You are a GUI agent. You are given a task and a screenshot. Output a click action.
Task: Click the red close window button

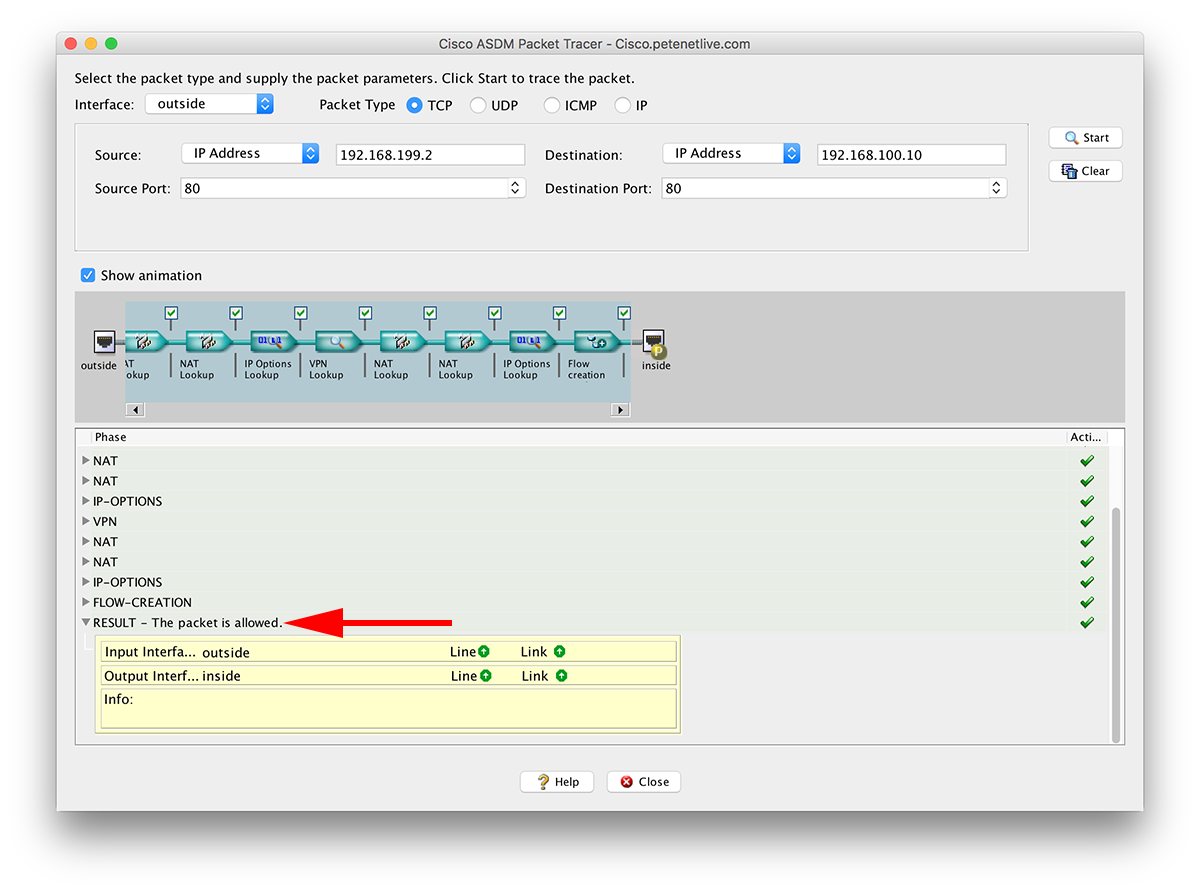click(x=71, y=44)
